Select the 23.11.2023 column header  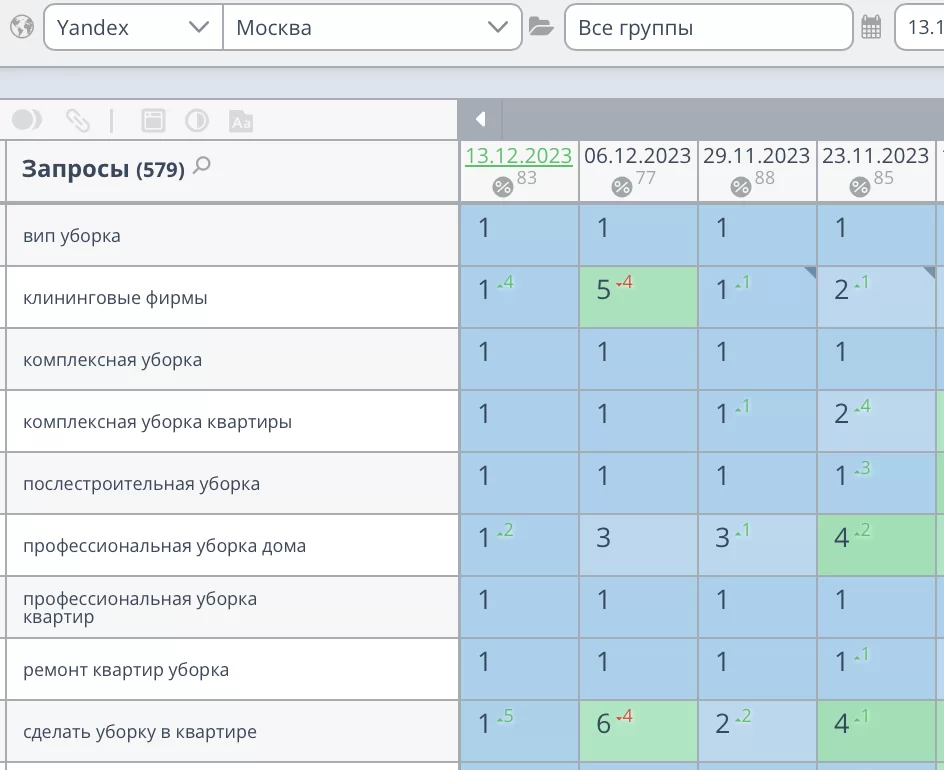coord(875,156)
